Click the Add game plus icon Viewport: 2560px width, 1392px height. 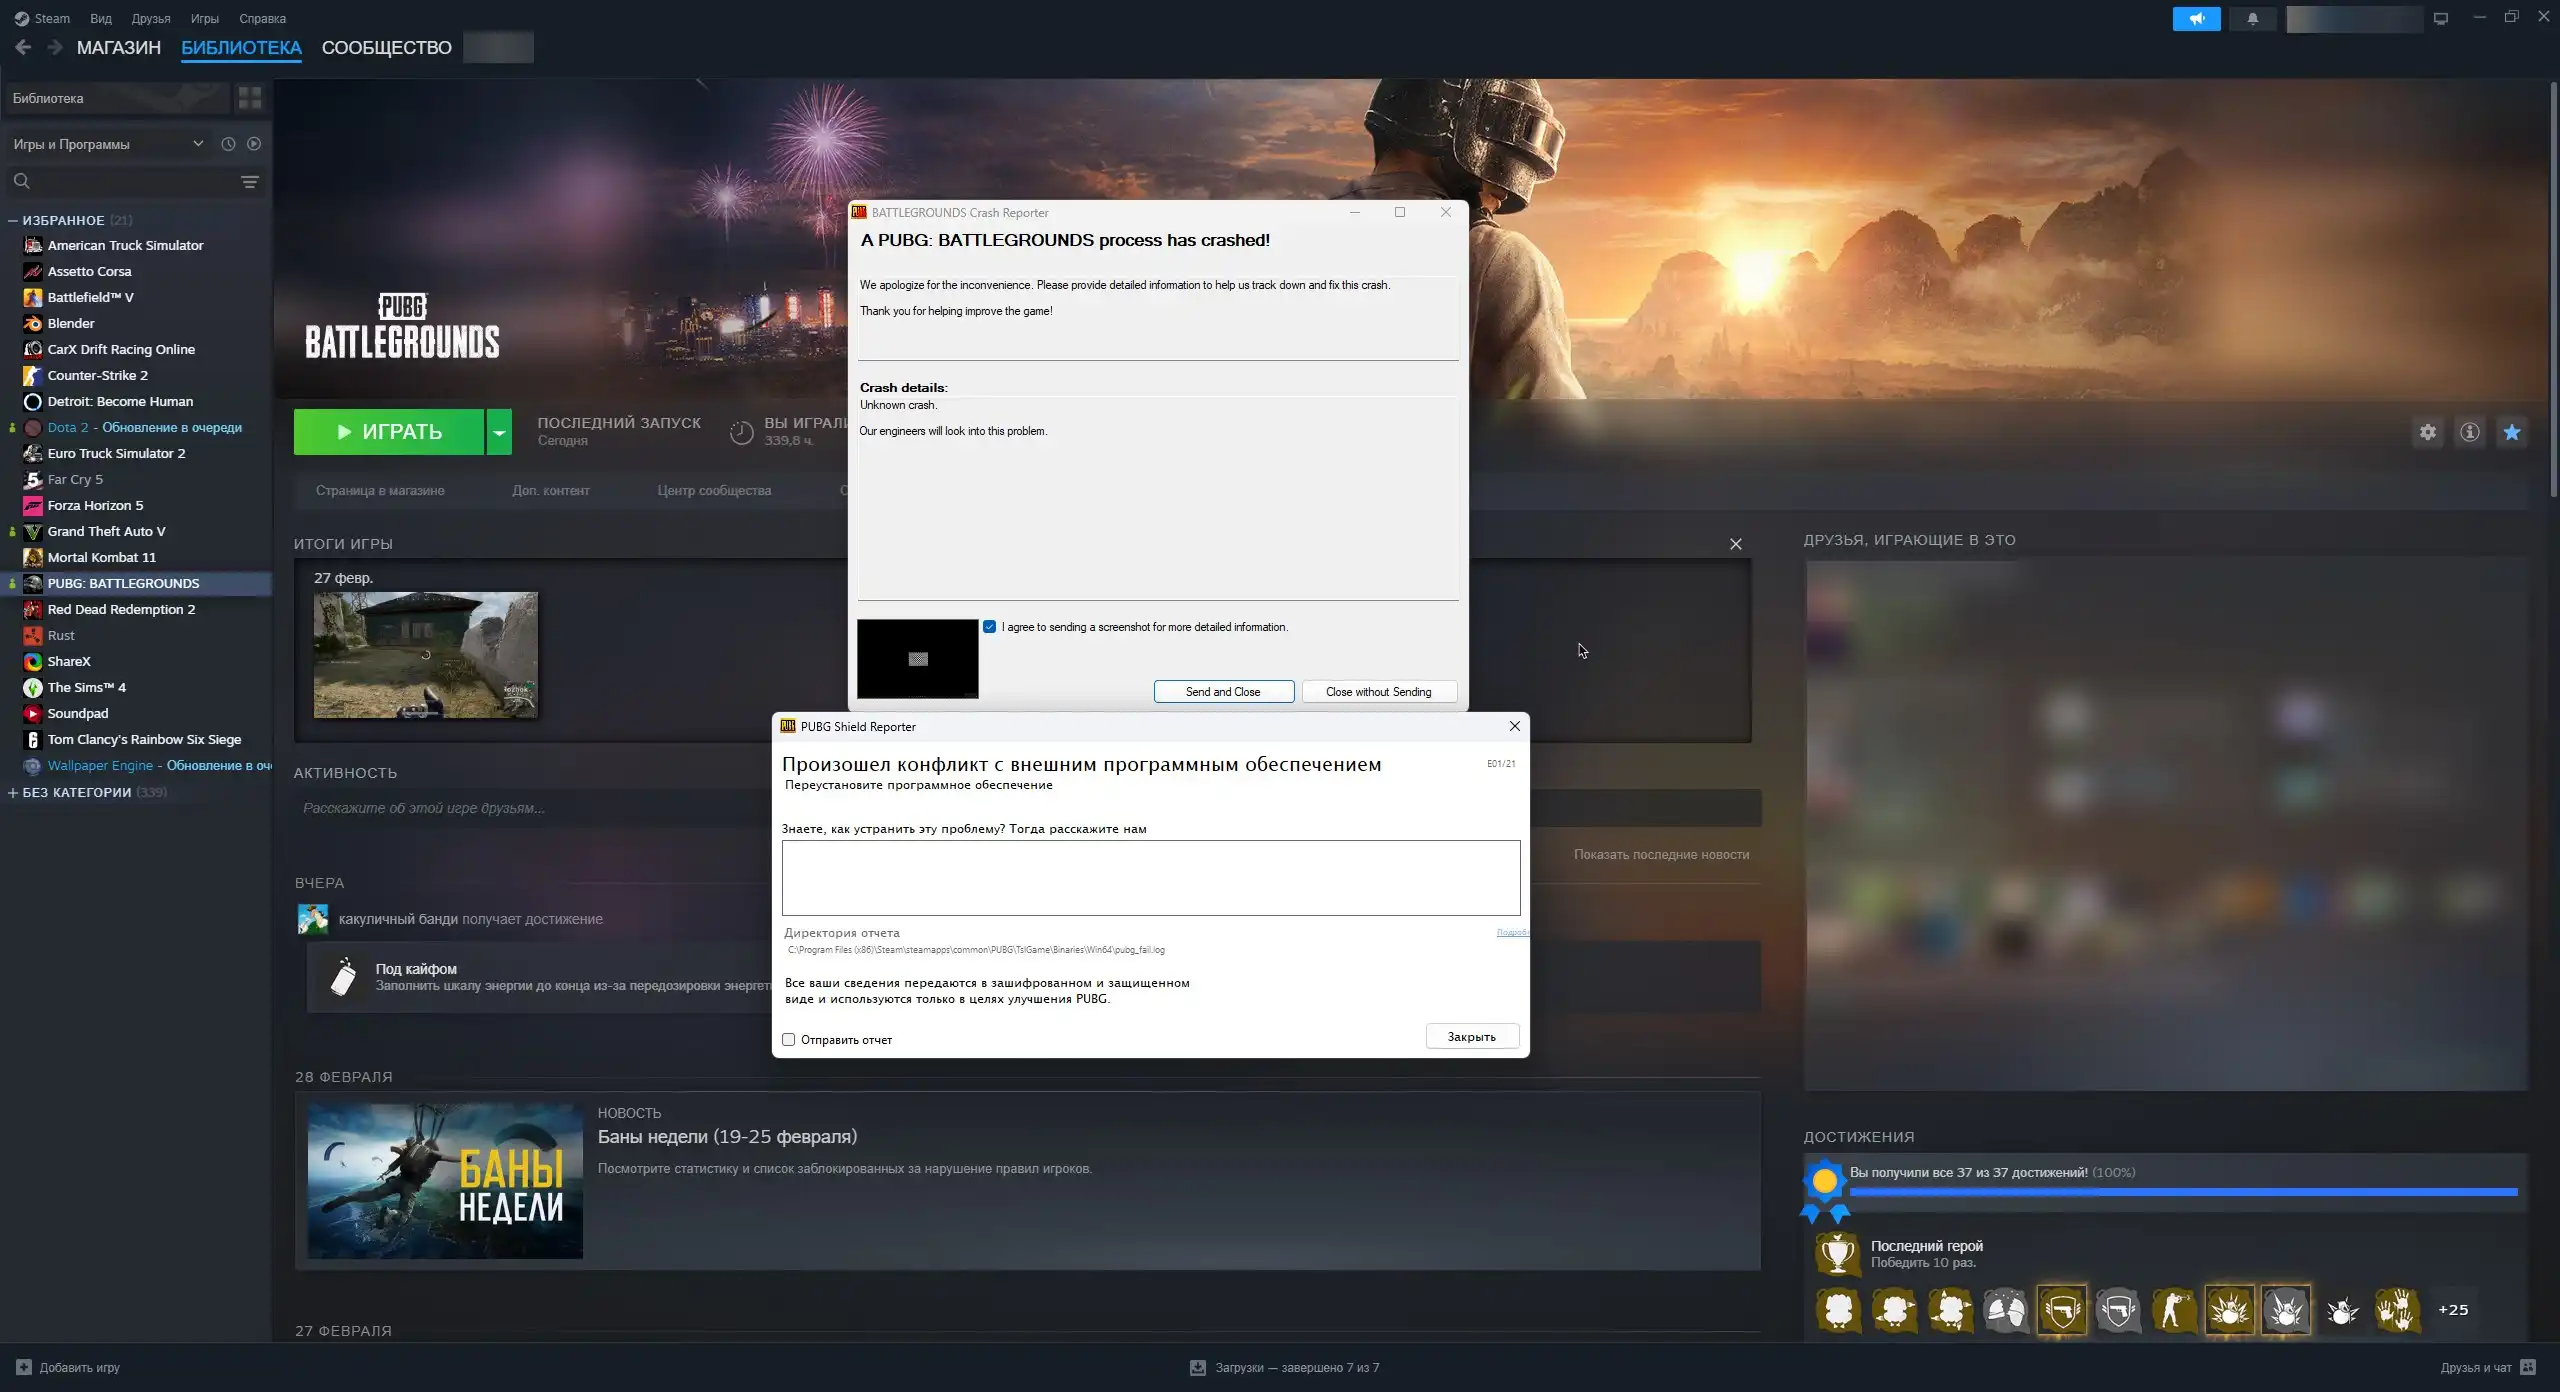click(24, 1367)
